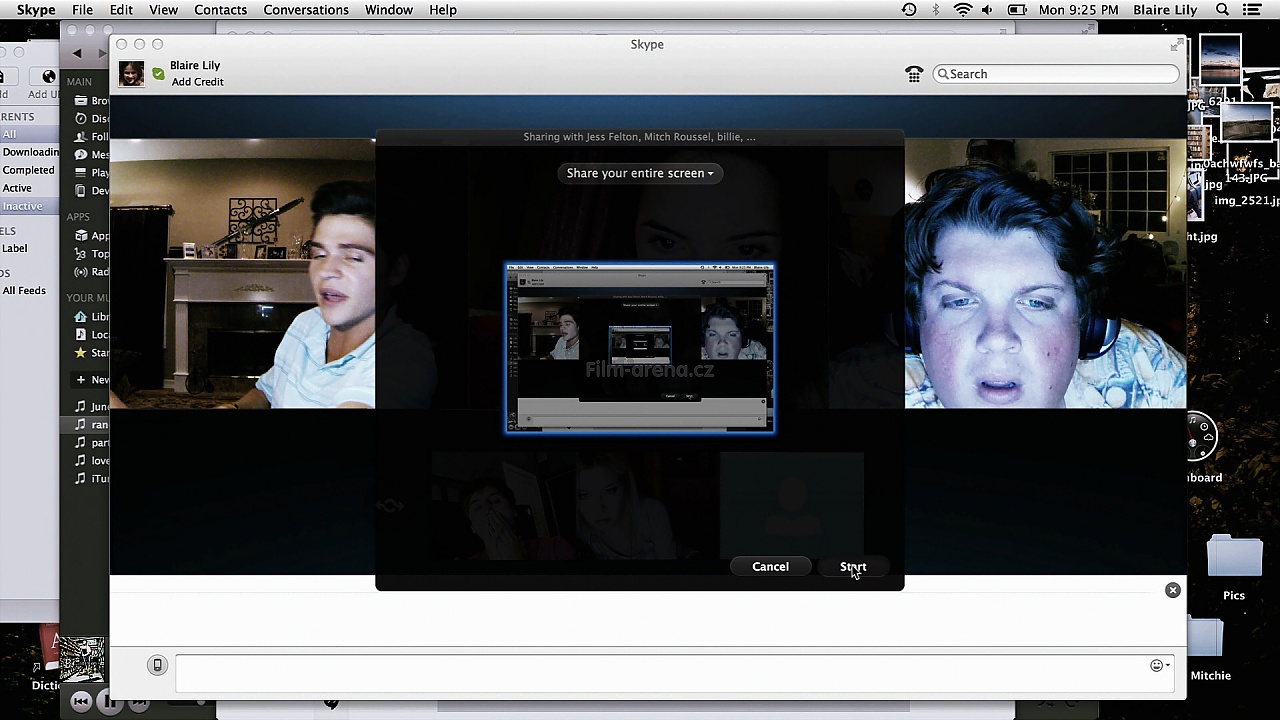Open Notification Center list icon
Viewport: 1280px width, 720px height.
point(1253,10)
